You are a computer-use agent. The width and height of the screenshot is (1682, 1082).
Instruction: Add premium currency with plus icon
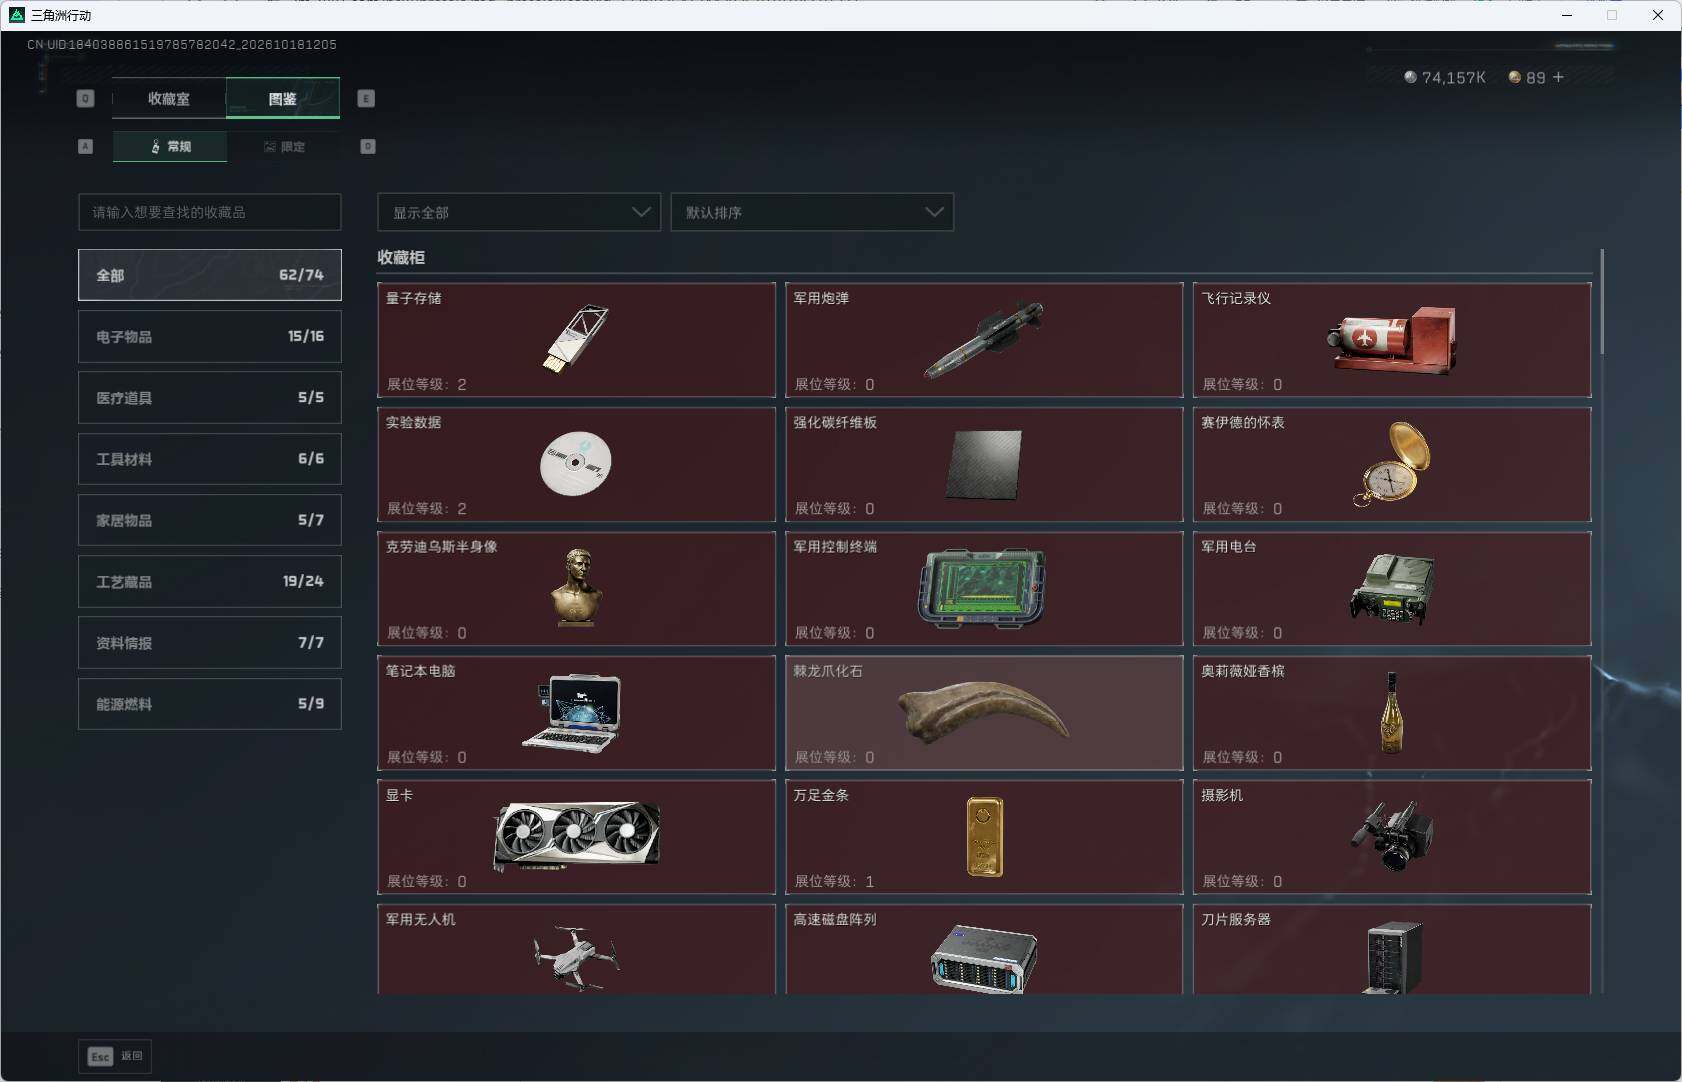point(1558,77)
